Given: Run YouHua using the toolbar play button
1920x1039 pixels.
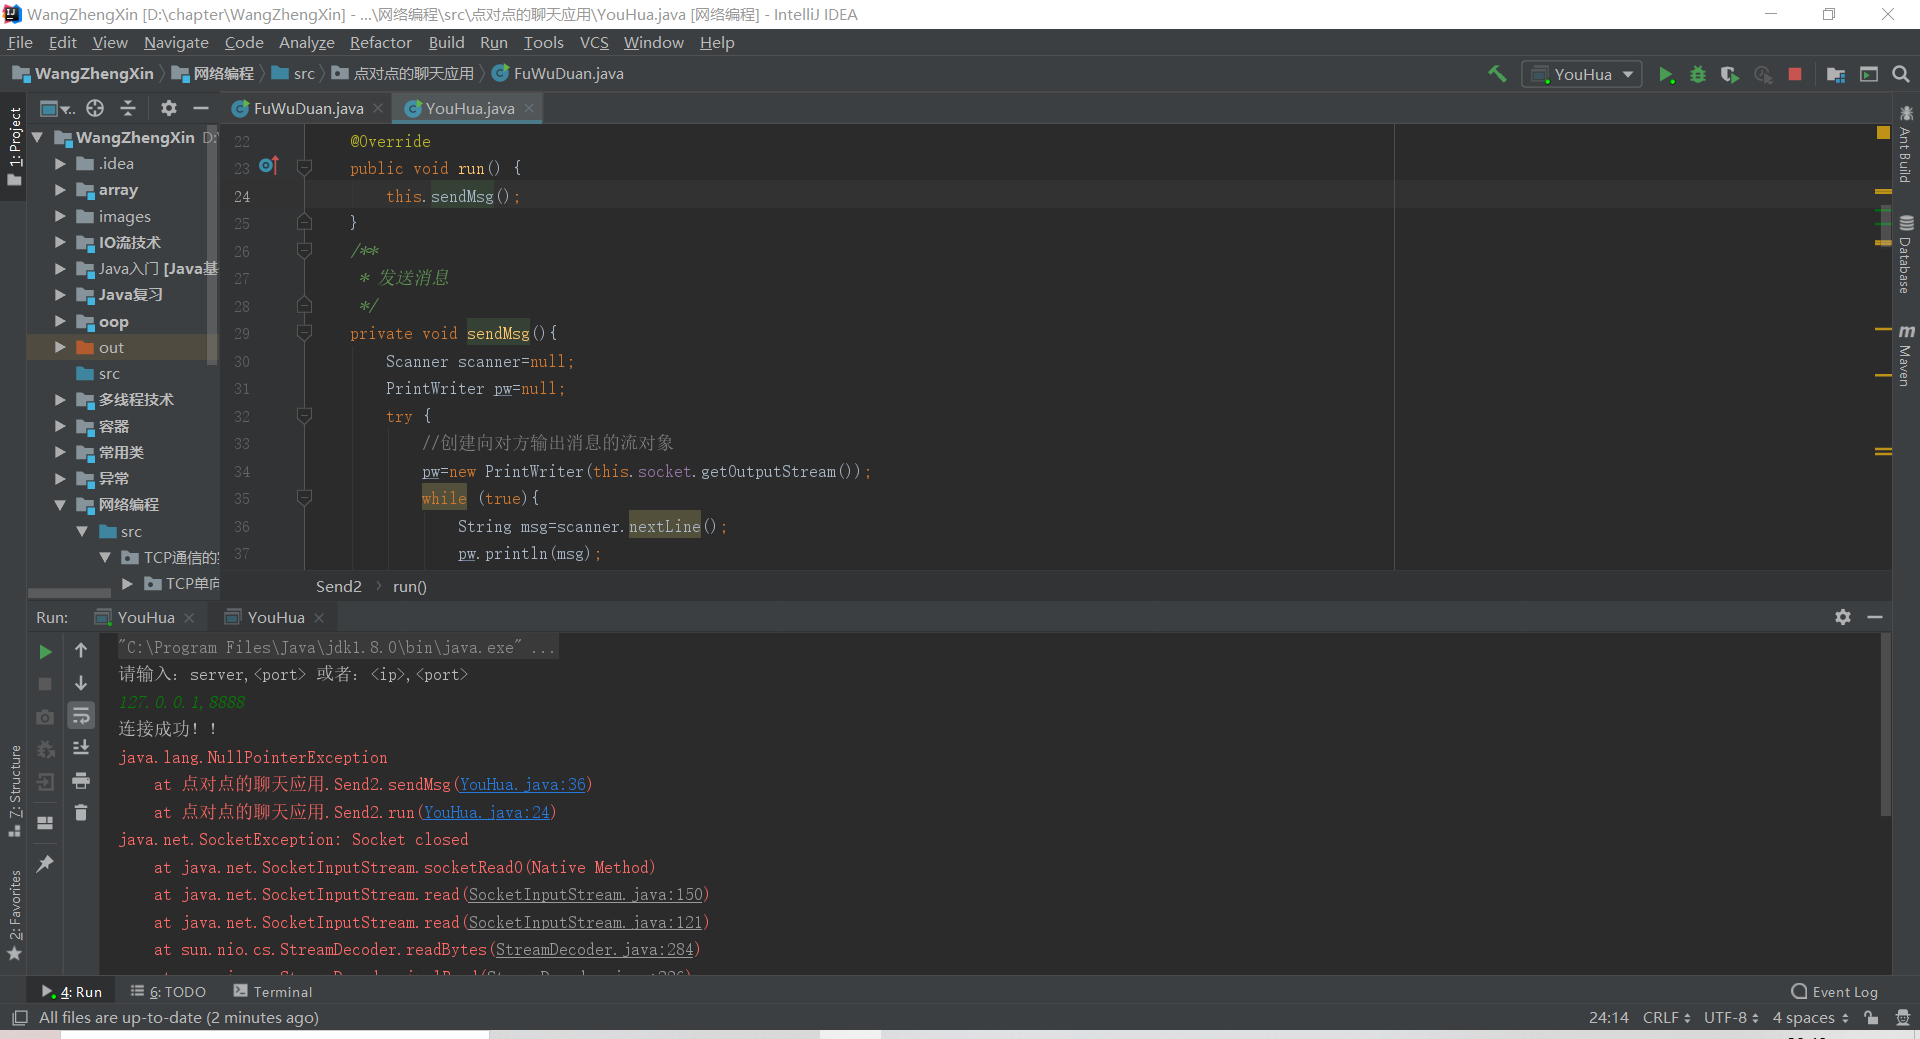Looking at the screenshot, I should [1666, 74].
